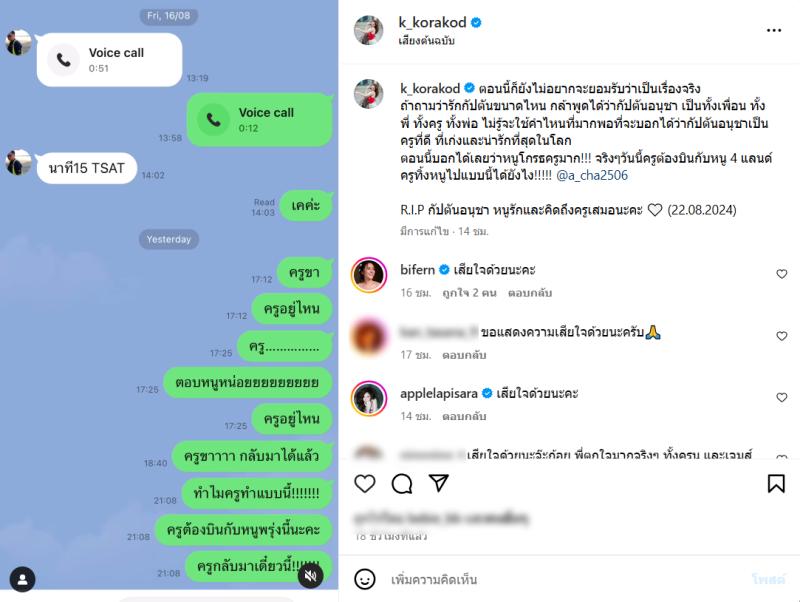Viewport: 800px width, 602px height.
Task: Open applelapisara's profile avatar
Action: pos(369,398)
